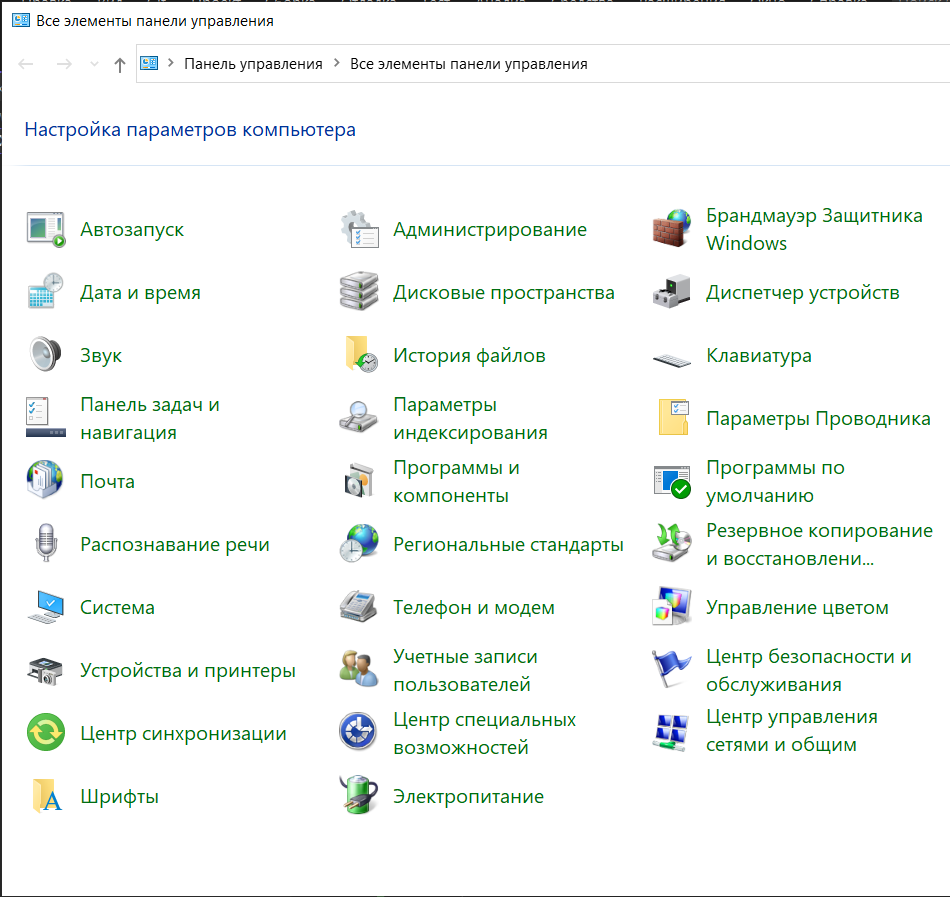The image size is (950, 897).
Task: Open the Центр управления сетями icon
Action: [672, 733]
